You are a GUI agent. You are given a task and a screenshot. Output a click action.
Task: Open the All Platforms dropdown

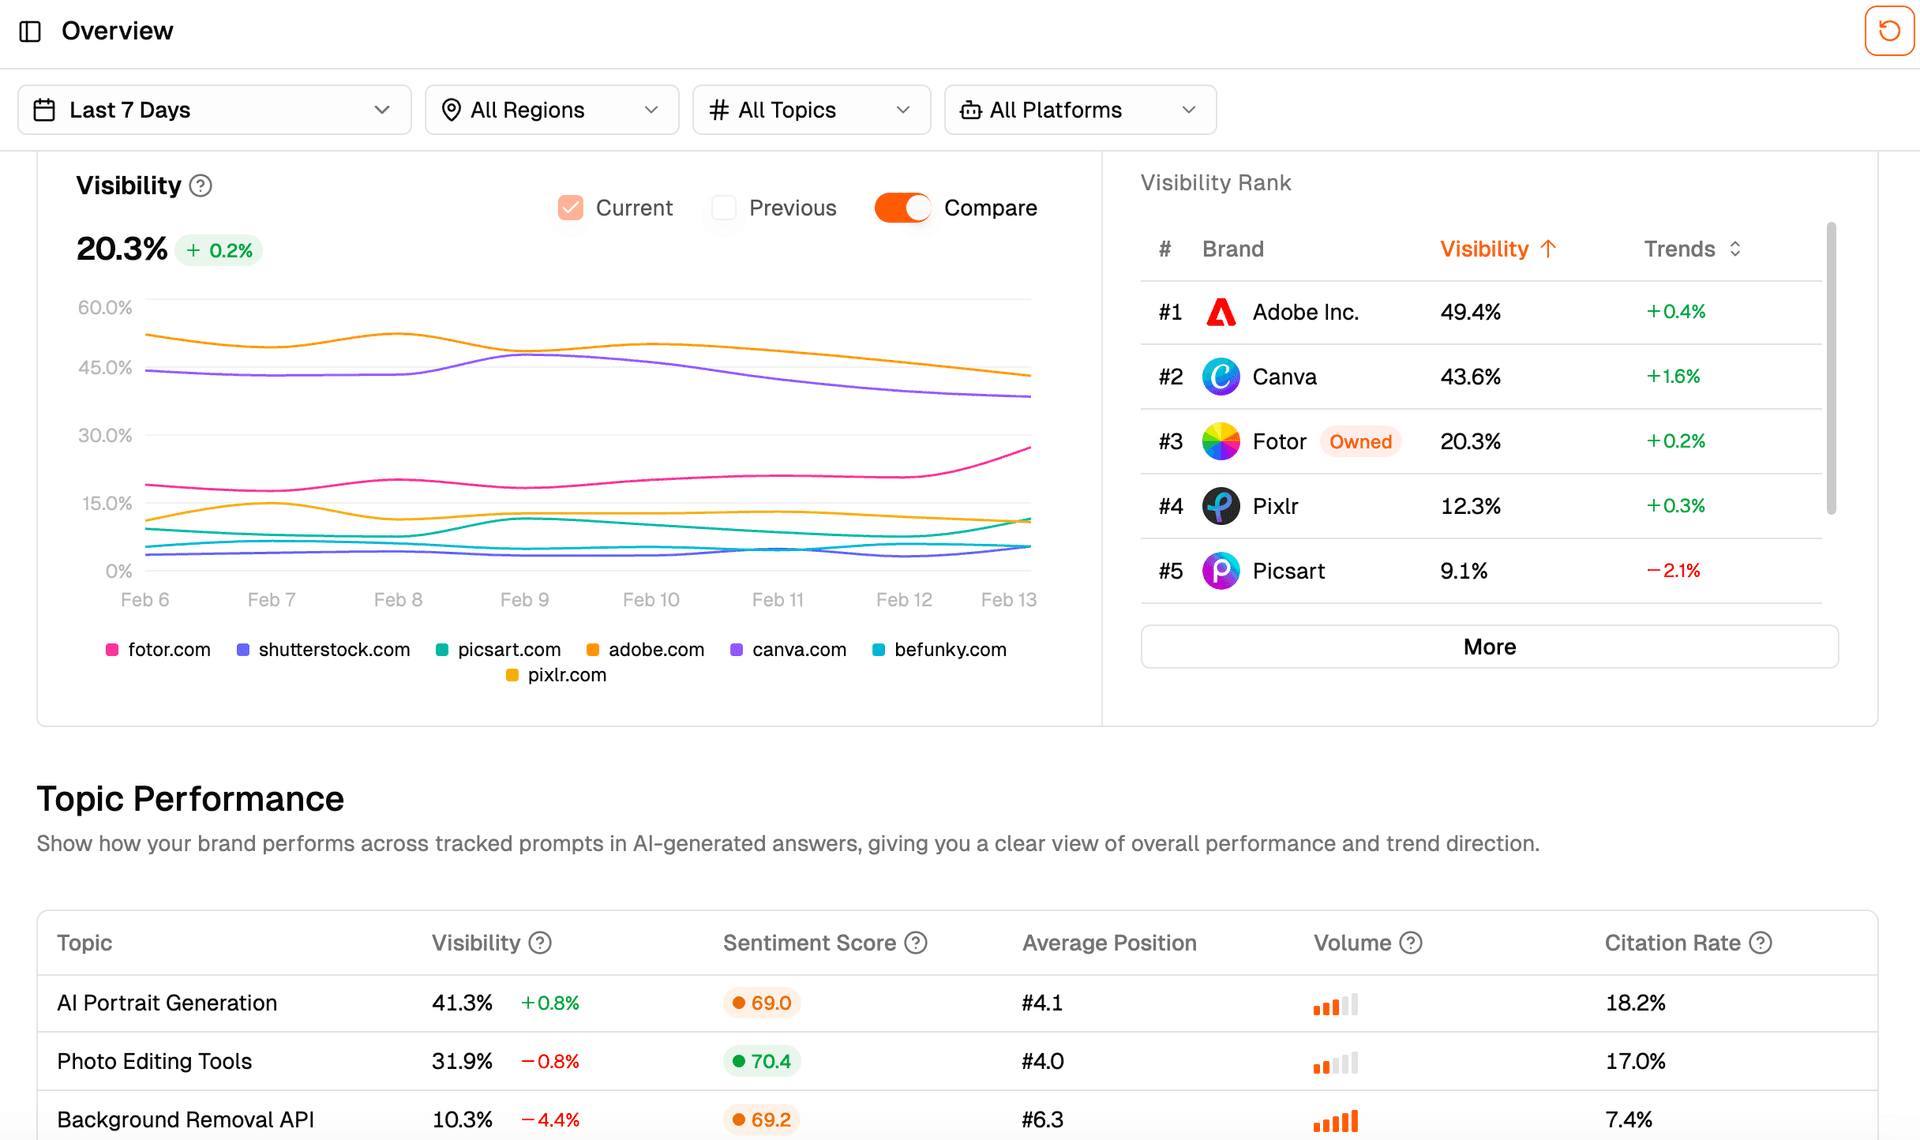point(1080,110)
